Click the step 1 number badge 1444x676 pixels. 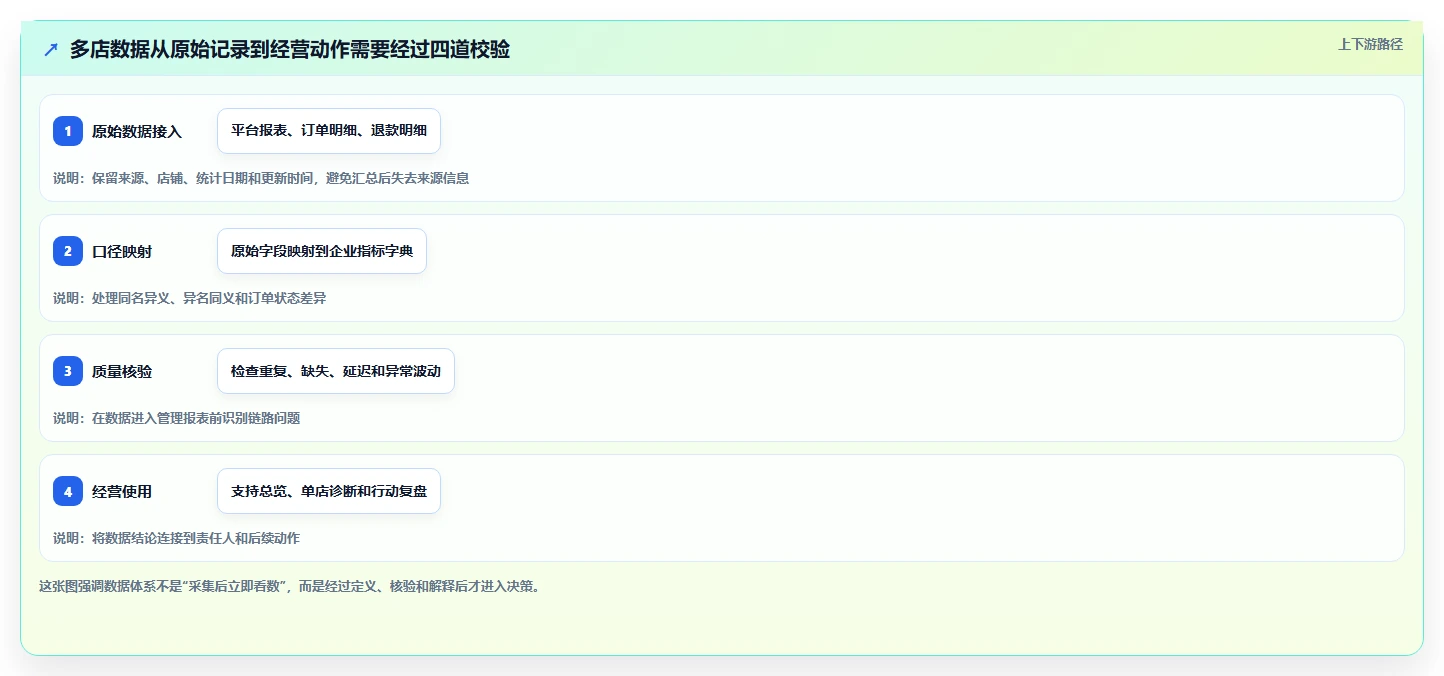(68, 131)
